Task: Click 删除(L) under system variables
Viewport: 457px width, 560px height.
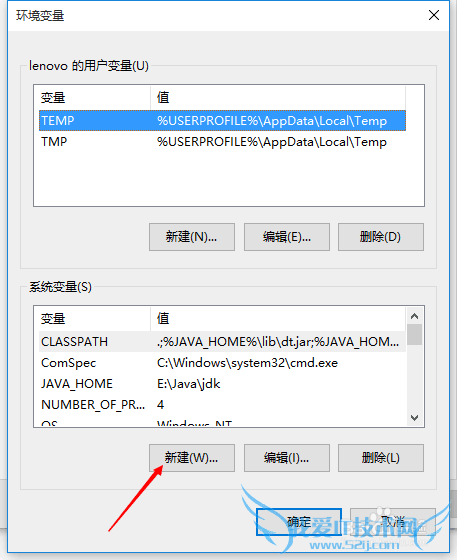Action: click(381, 458)
